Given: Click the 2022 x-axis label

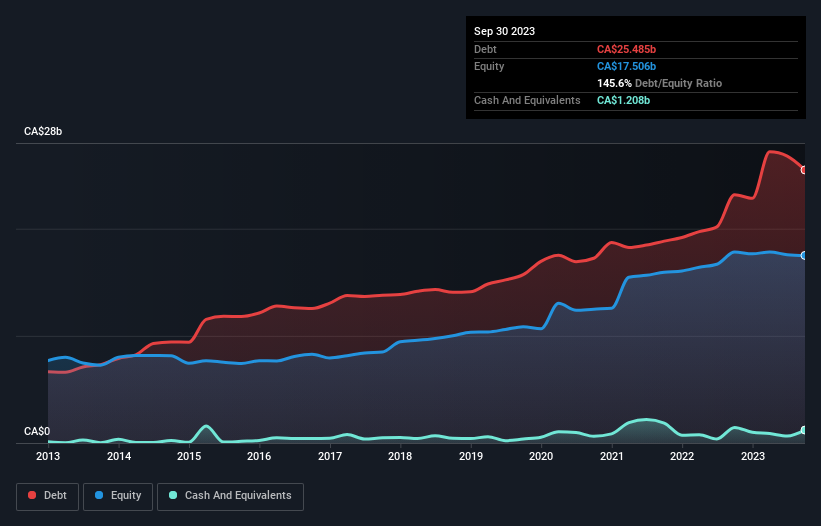Looking at the screenshot, I should click(682, 456).
